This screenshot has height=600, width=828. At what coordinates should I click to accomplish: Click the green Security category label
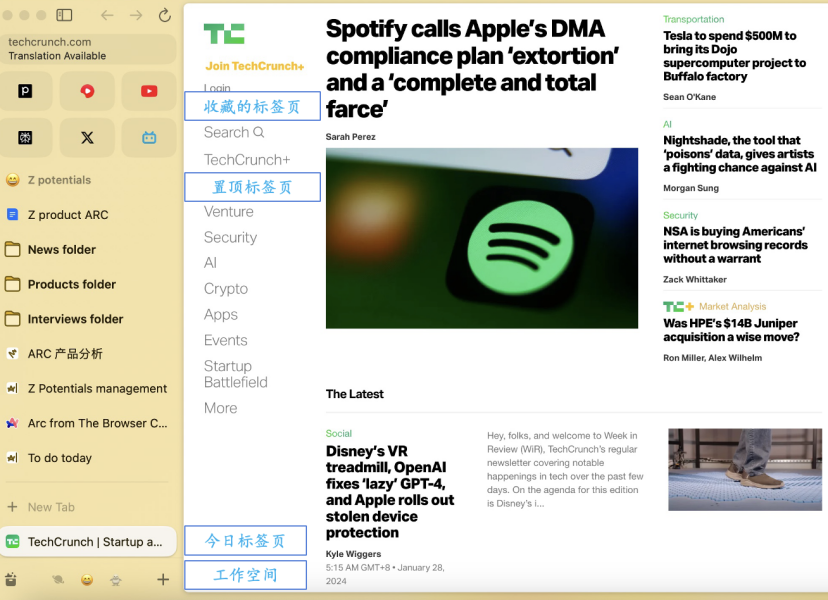coord(680,215)
